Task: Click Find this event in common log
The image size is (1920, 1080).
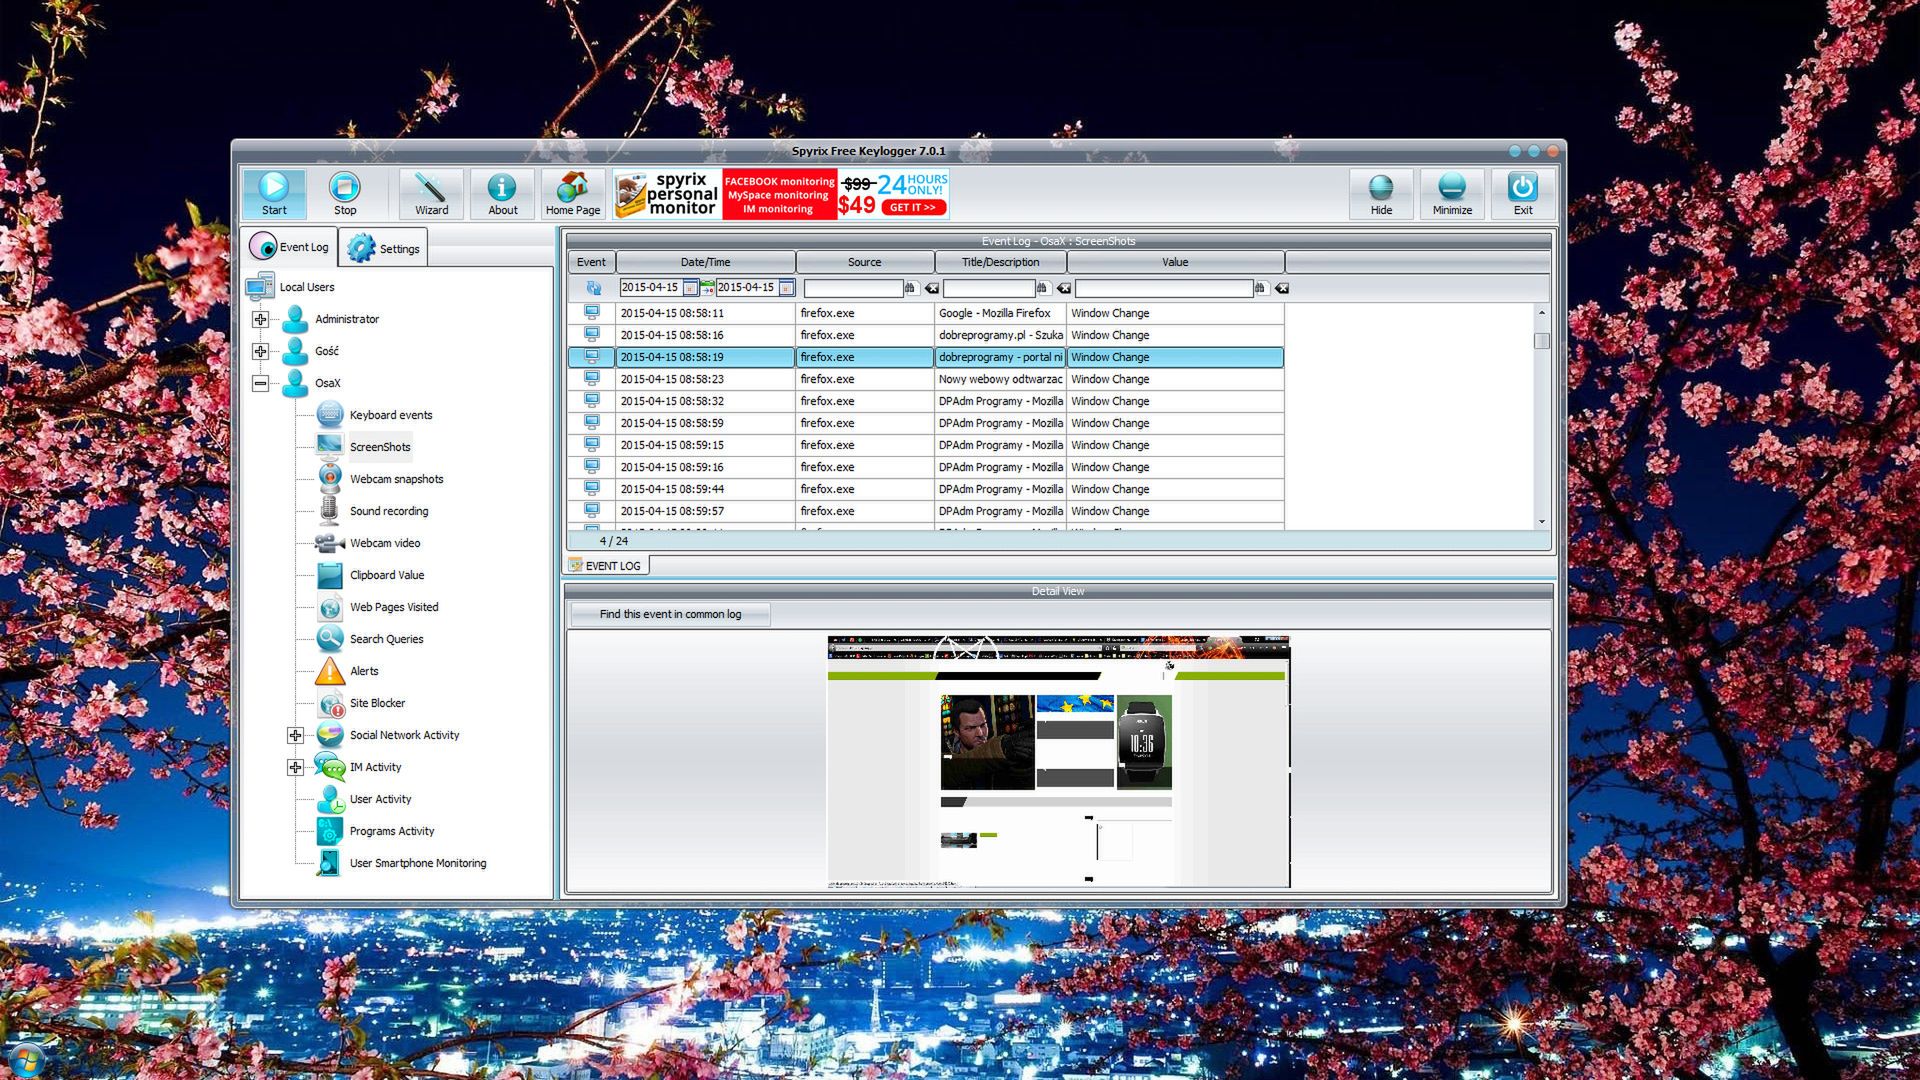Action: (x=668, y=613)
